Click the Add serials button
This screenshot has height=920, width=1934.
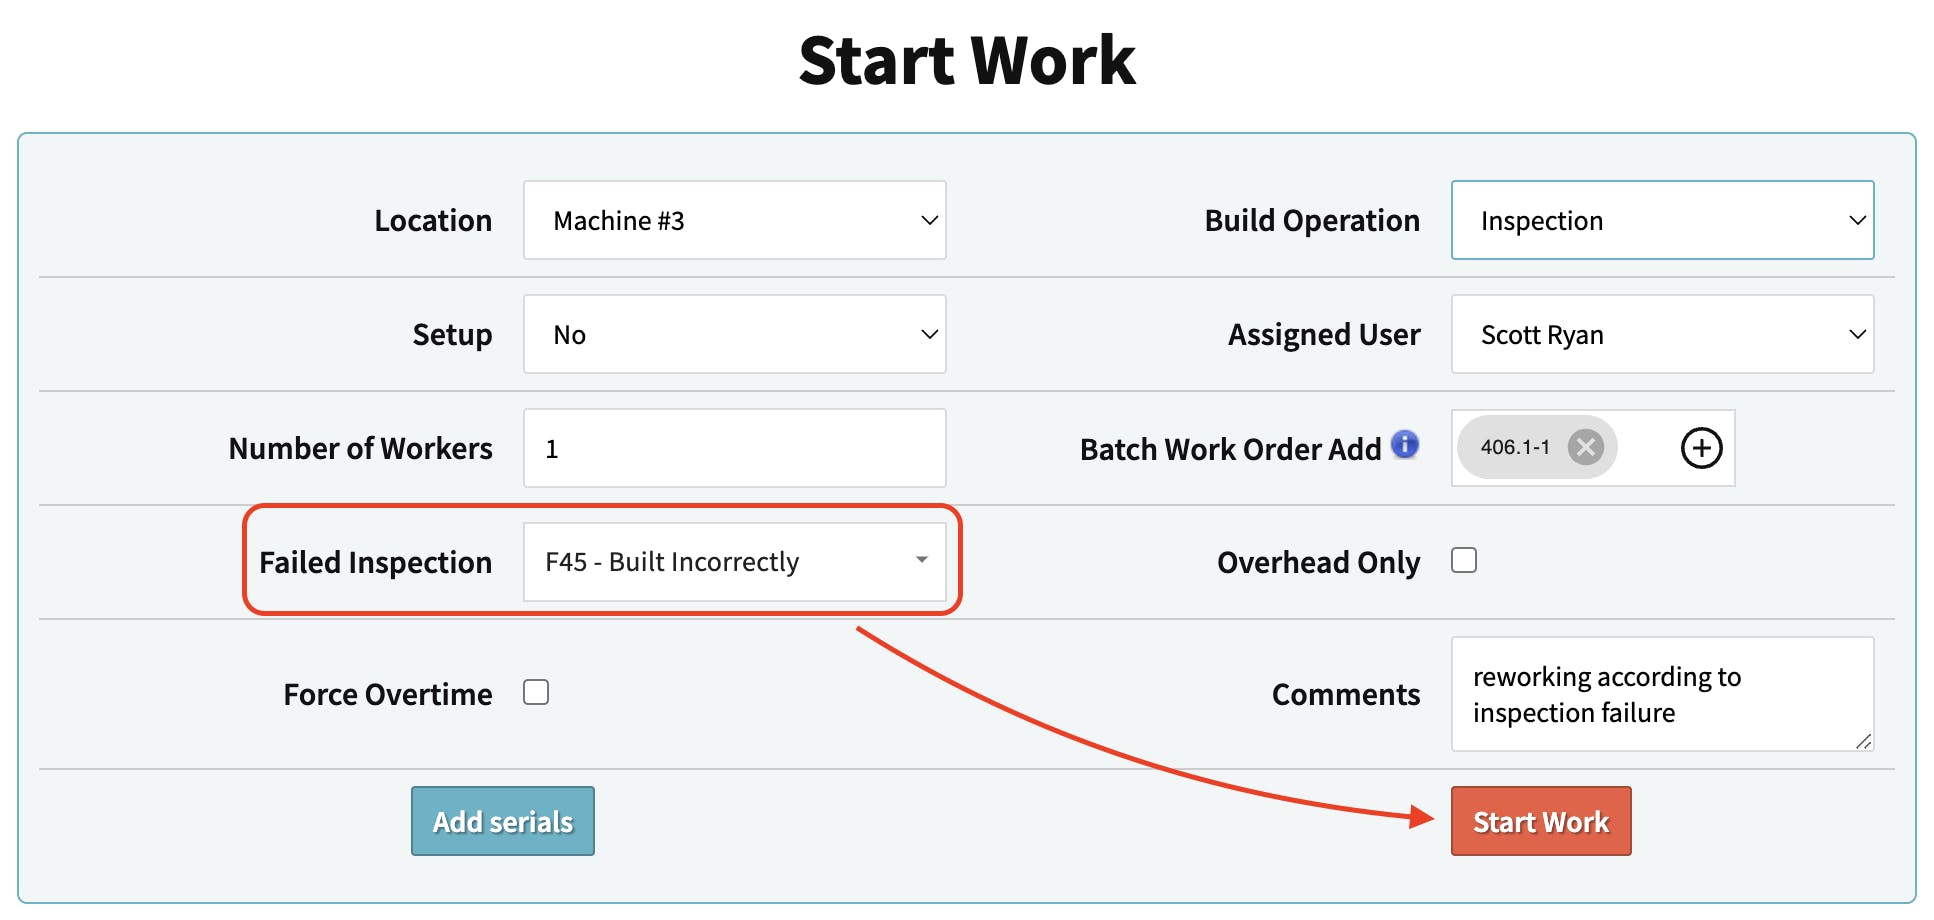pyautogui.click(x=503, y=821)
